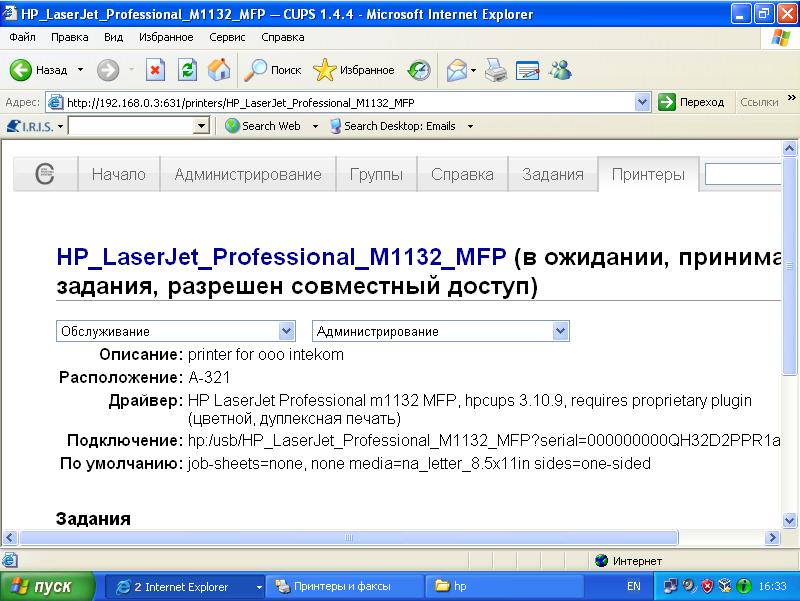Viewport: 800px width, 601px height.
Task: Open the Справка tab in CUPS navigation
Action: [462, 174]
